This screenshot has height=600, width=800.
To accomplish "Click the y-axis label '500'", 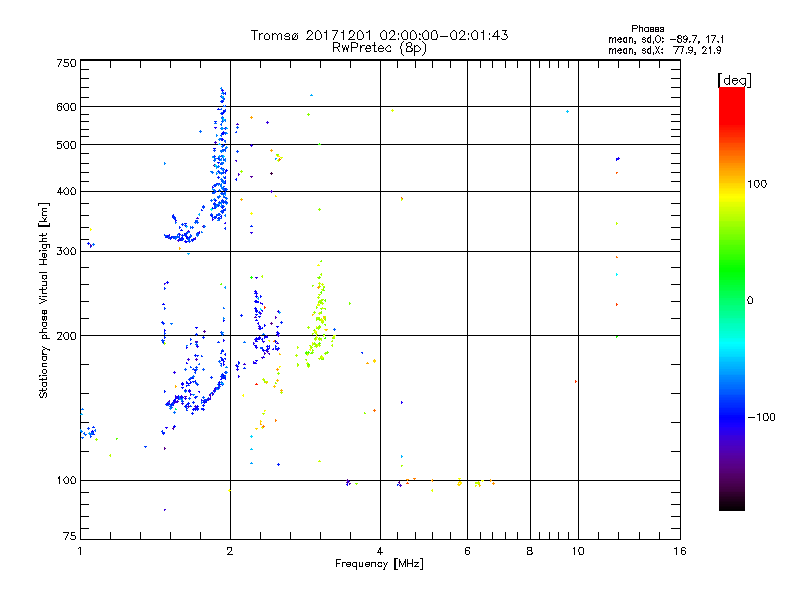I will click(66, 145).
